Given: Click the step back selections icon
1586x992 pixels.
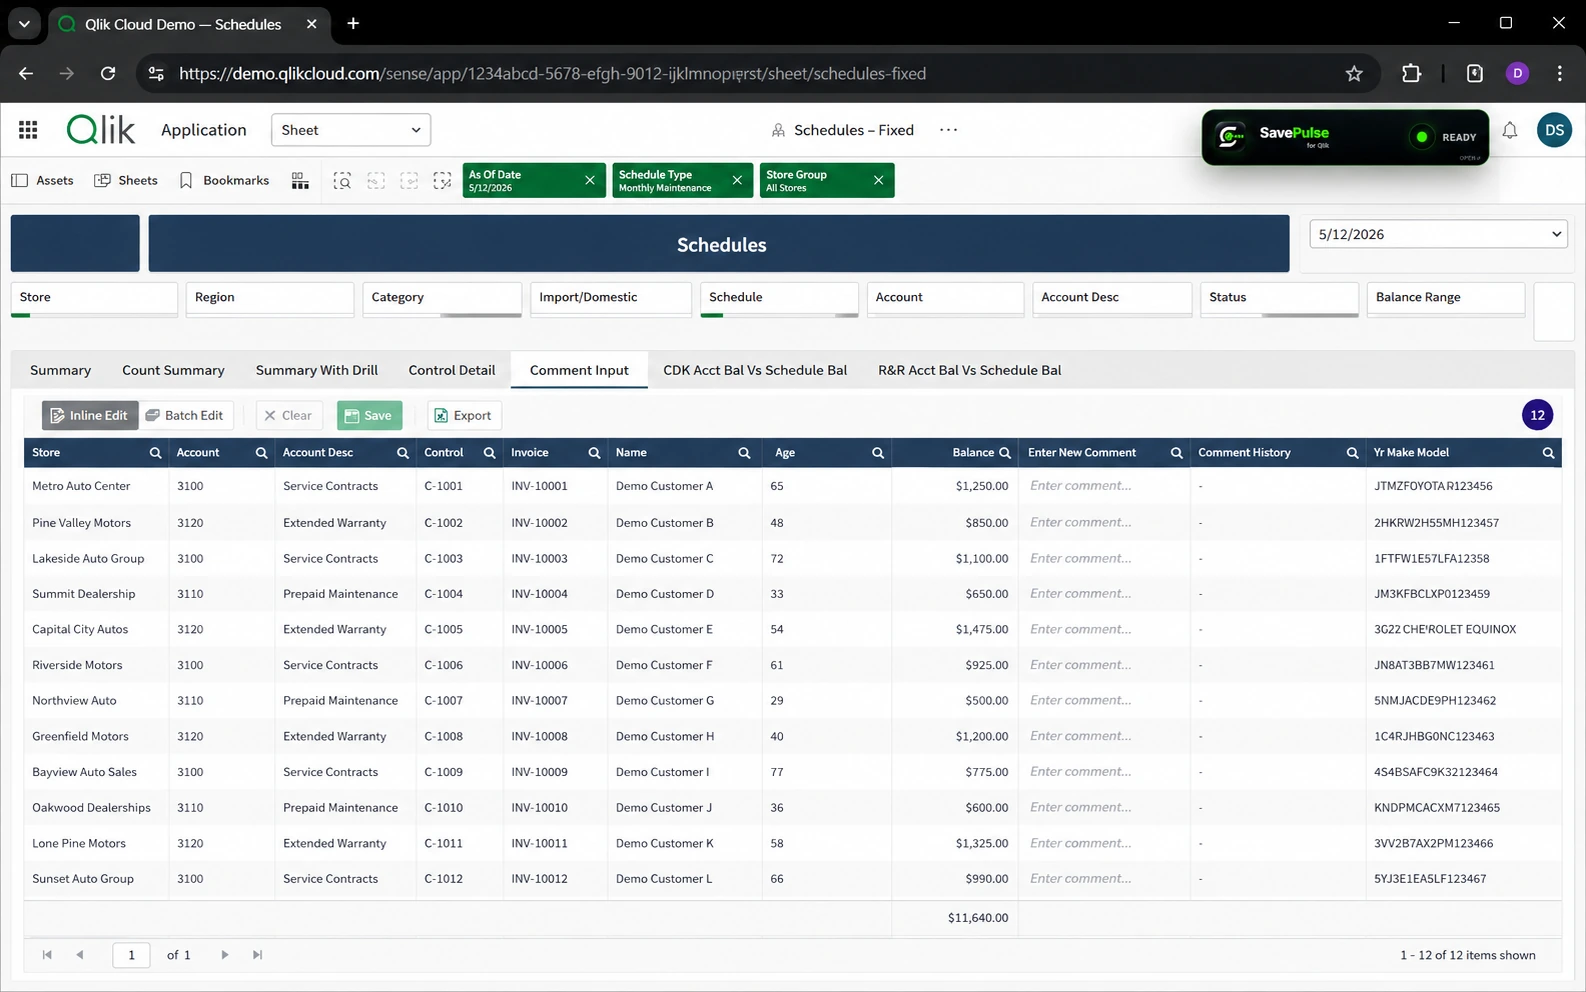Looking at the screenshot, I should 376,181.
